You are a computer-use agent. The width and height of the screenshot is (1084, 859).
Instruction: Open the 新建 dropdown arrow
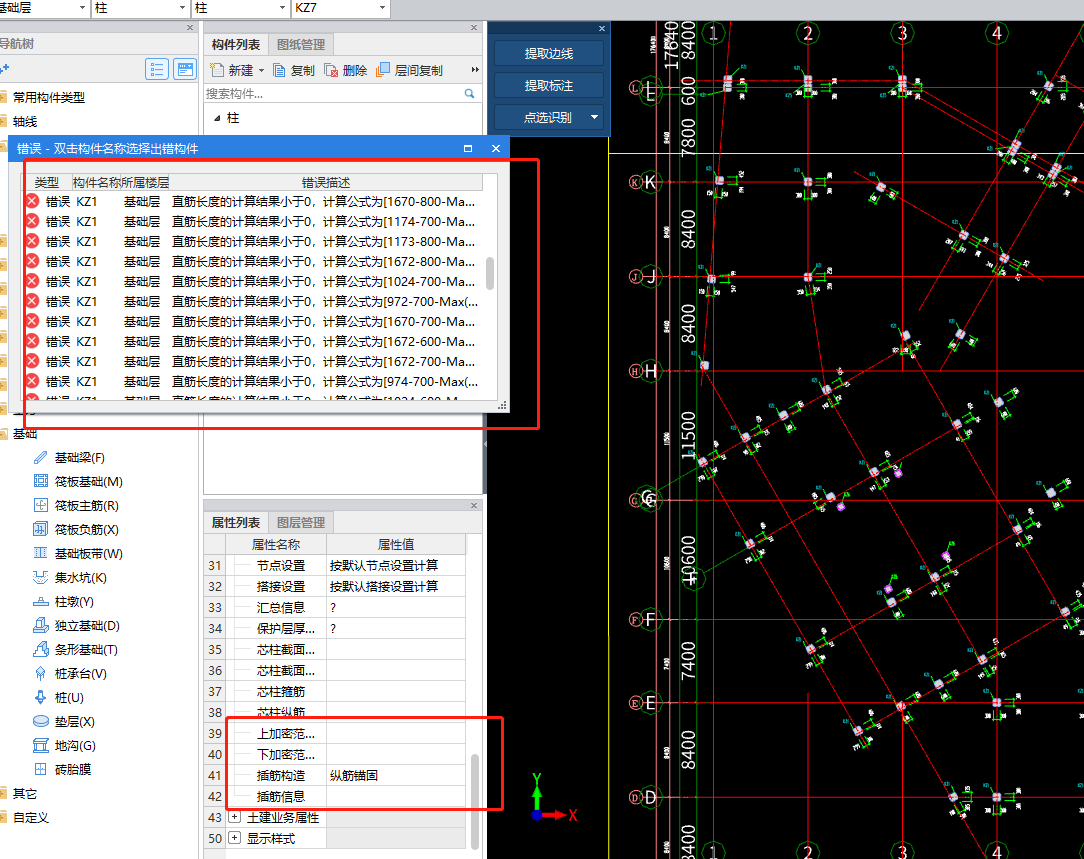(261, 70)
